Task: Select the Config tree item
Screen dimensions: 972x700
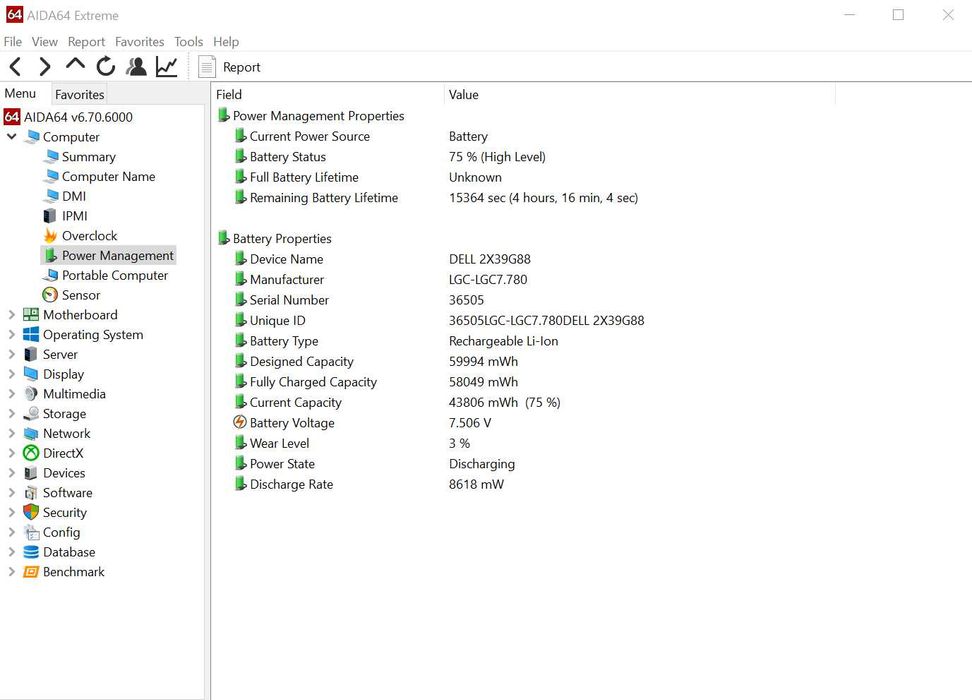Action: 61,532
